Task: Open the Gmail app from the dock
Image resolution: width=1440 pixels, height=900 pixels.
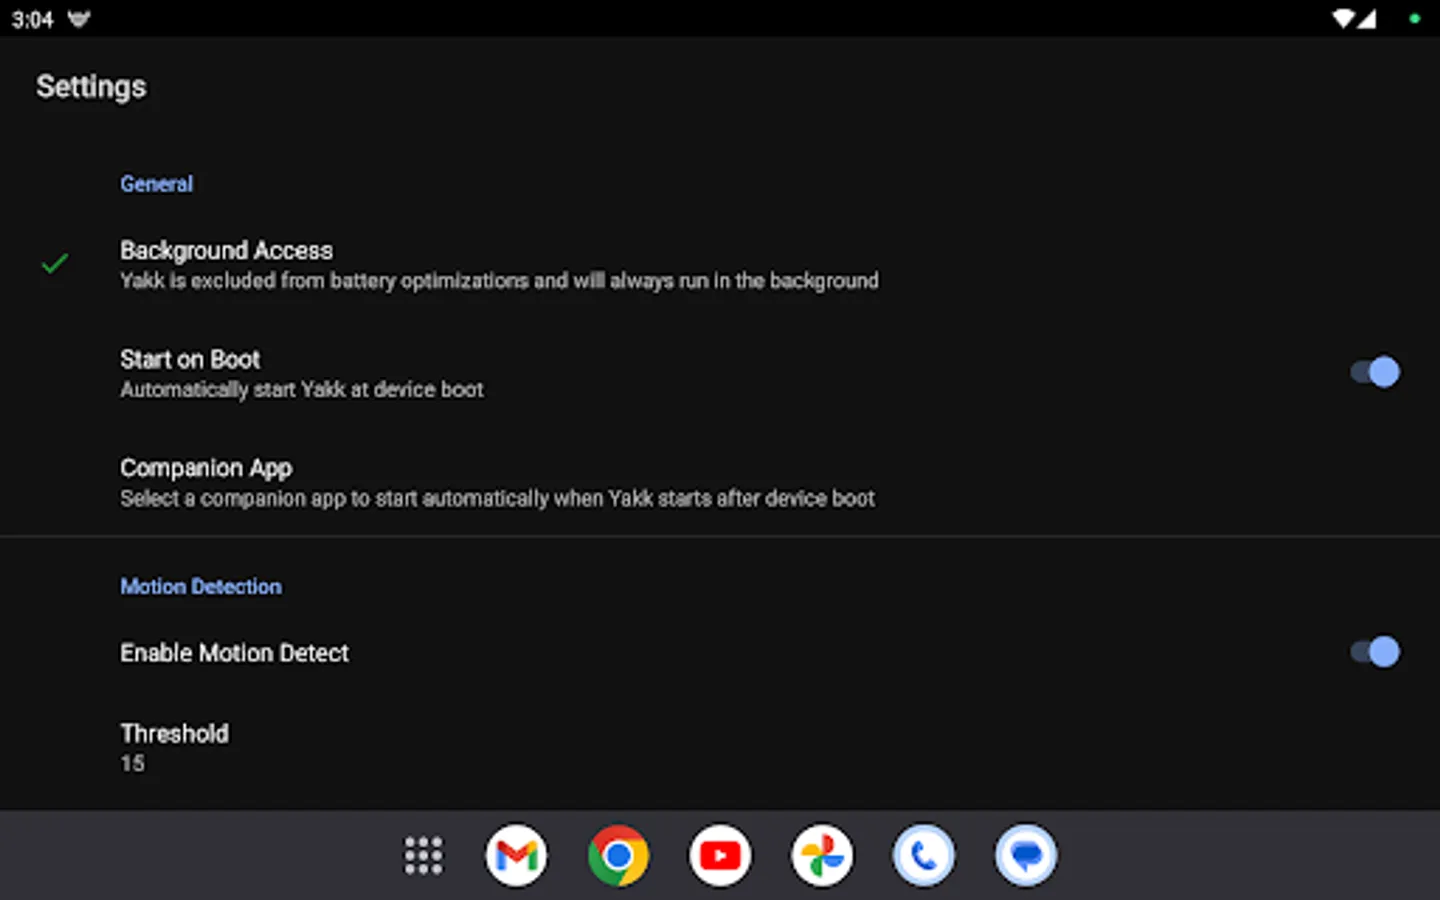Action: [516, 855]
